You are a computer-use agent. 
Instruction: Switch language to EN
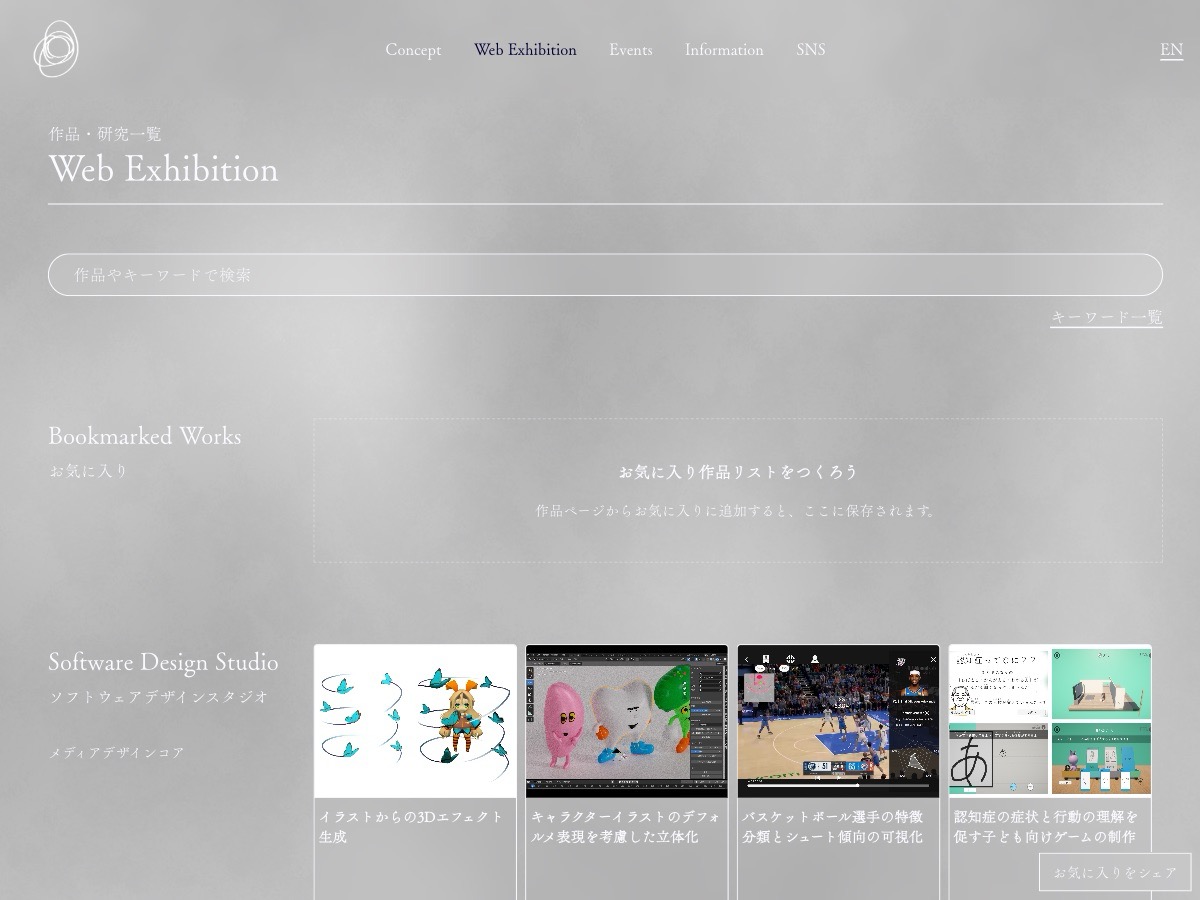1171,50
